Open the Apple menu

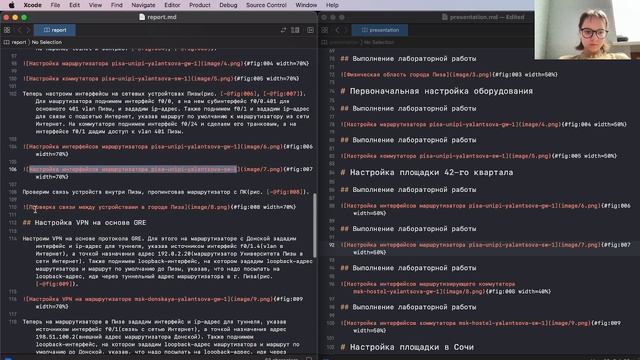coord(11,5)
